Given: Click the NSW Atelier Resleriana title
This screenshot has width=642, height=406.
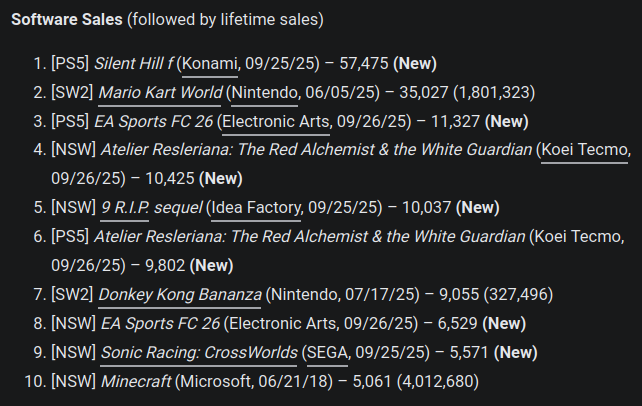Looking at the screenshot, I should click(316, 151).
